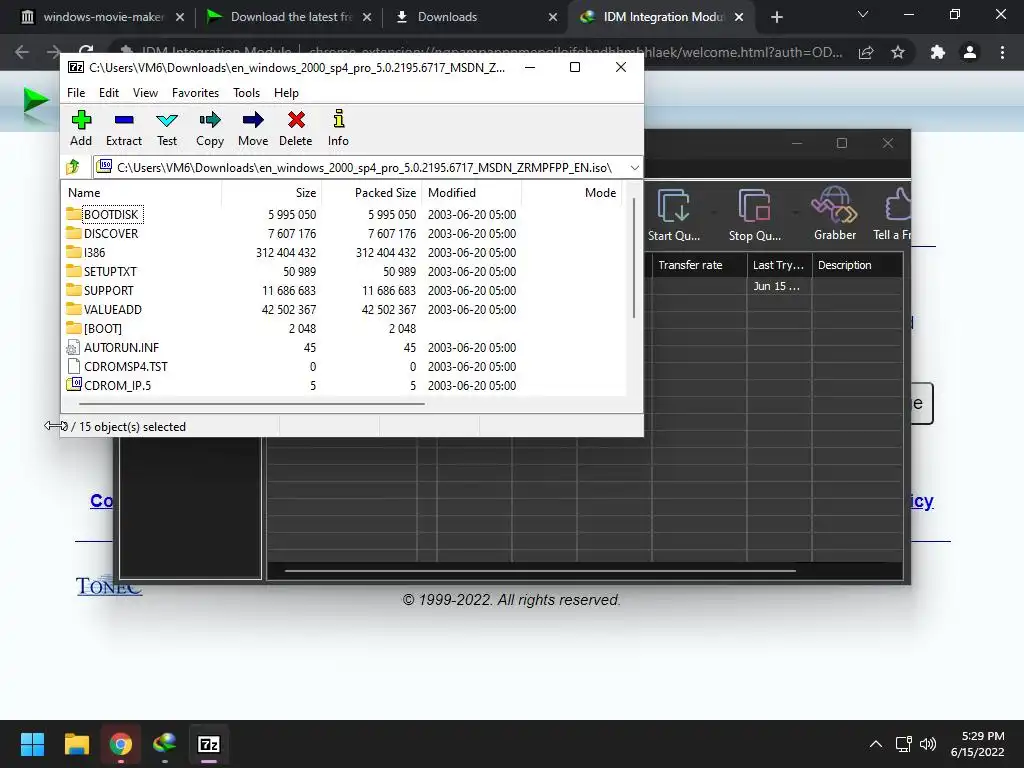Open File Explorer from taskbar

[76, 744]
